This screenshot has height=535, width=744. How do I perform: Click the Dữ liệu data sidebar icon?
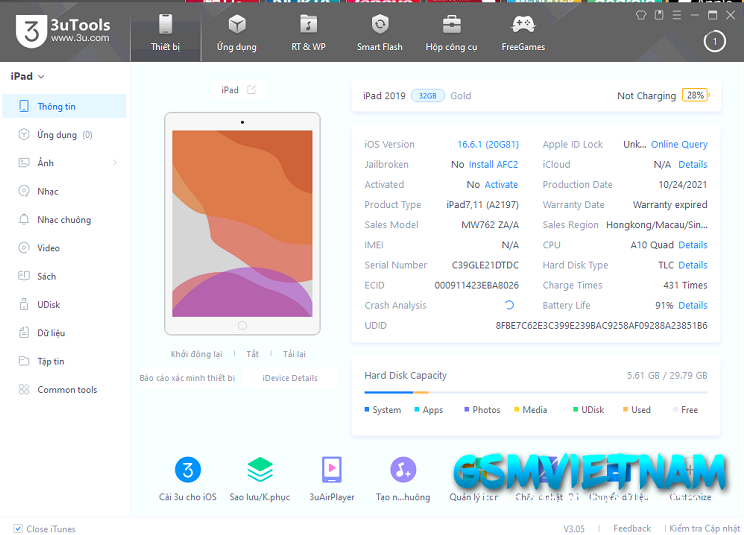pos(24,333)
